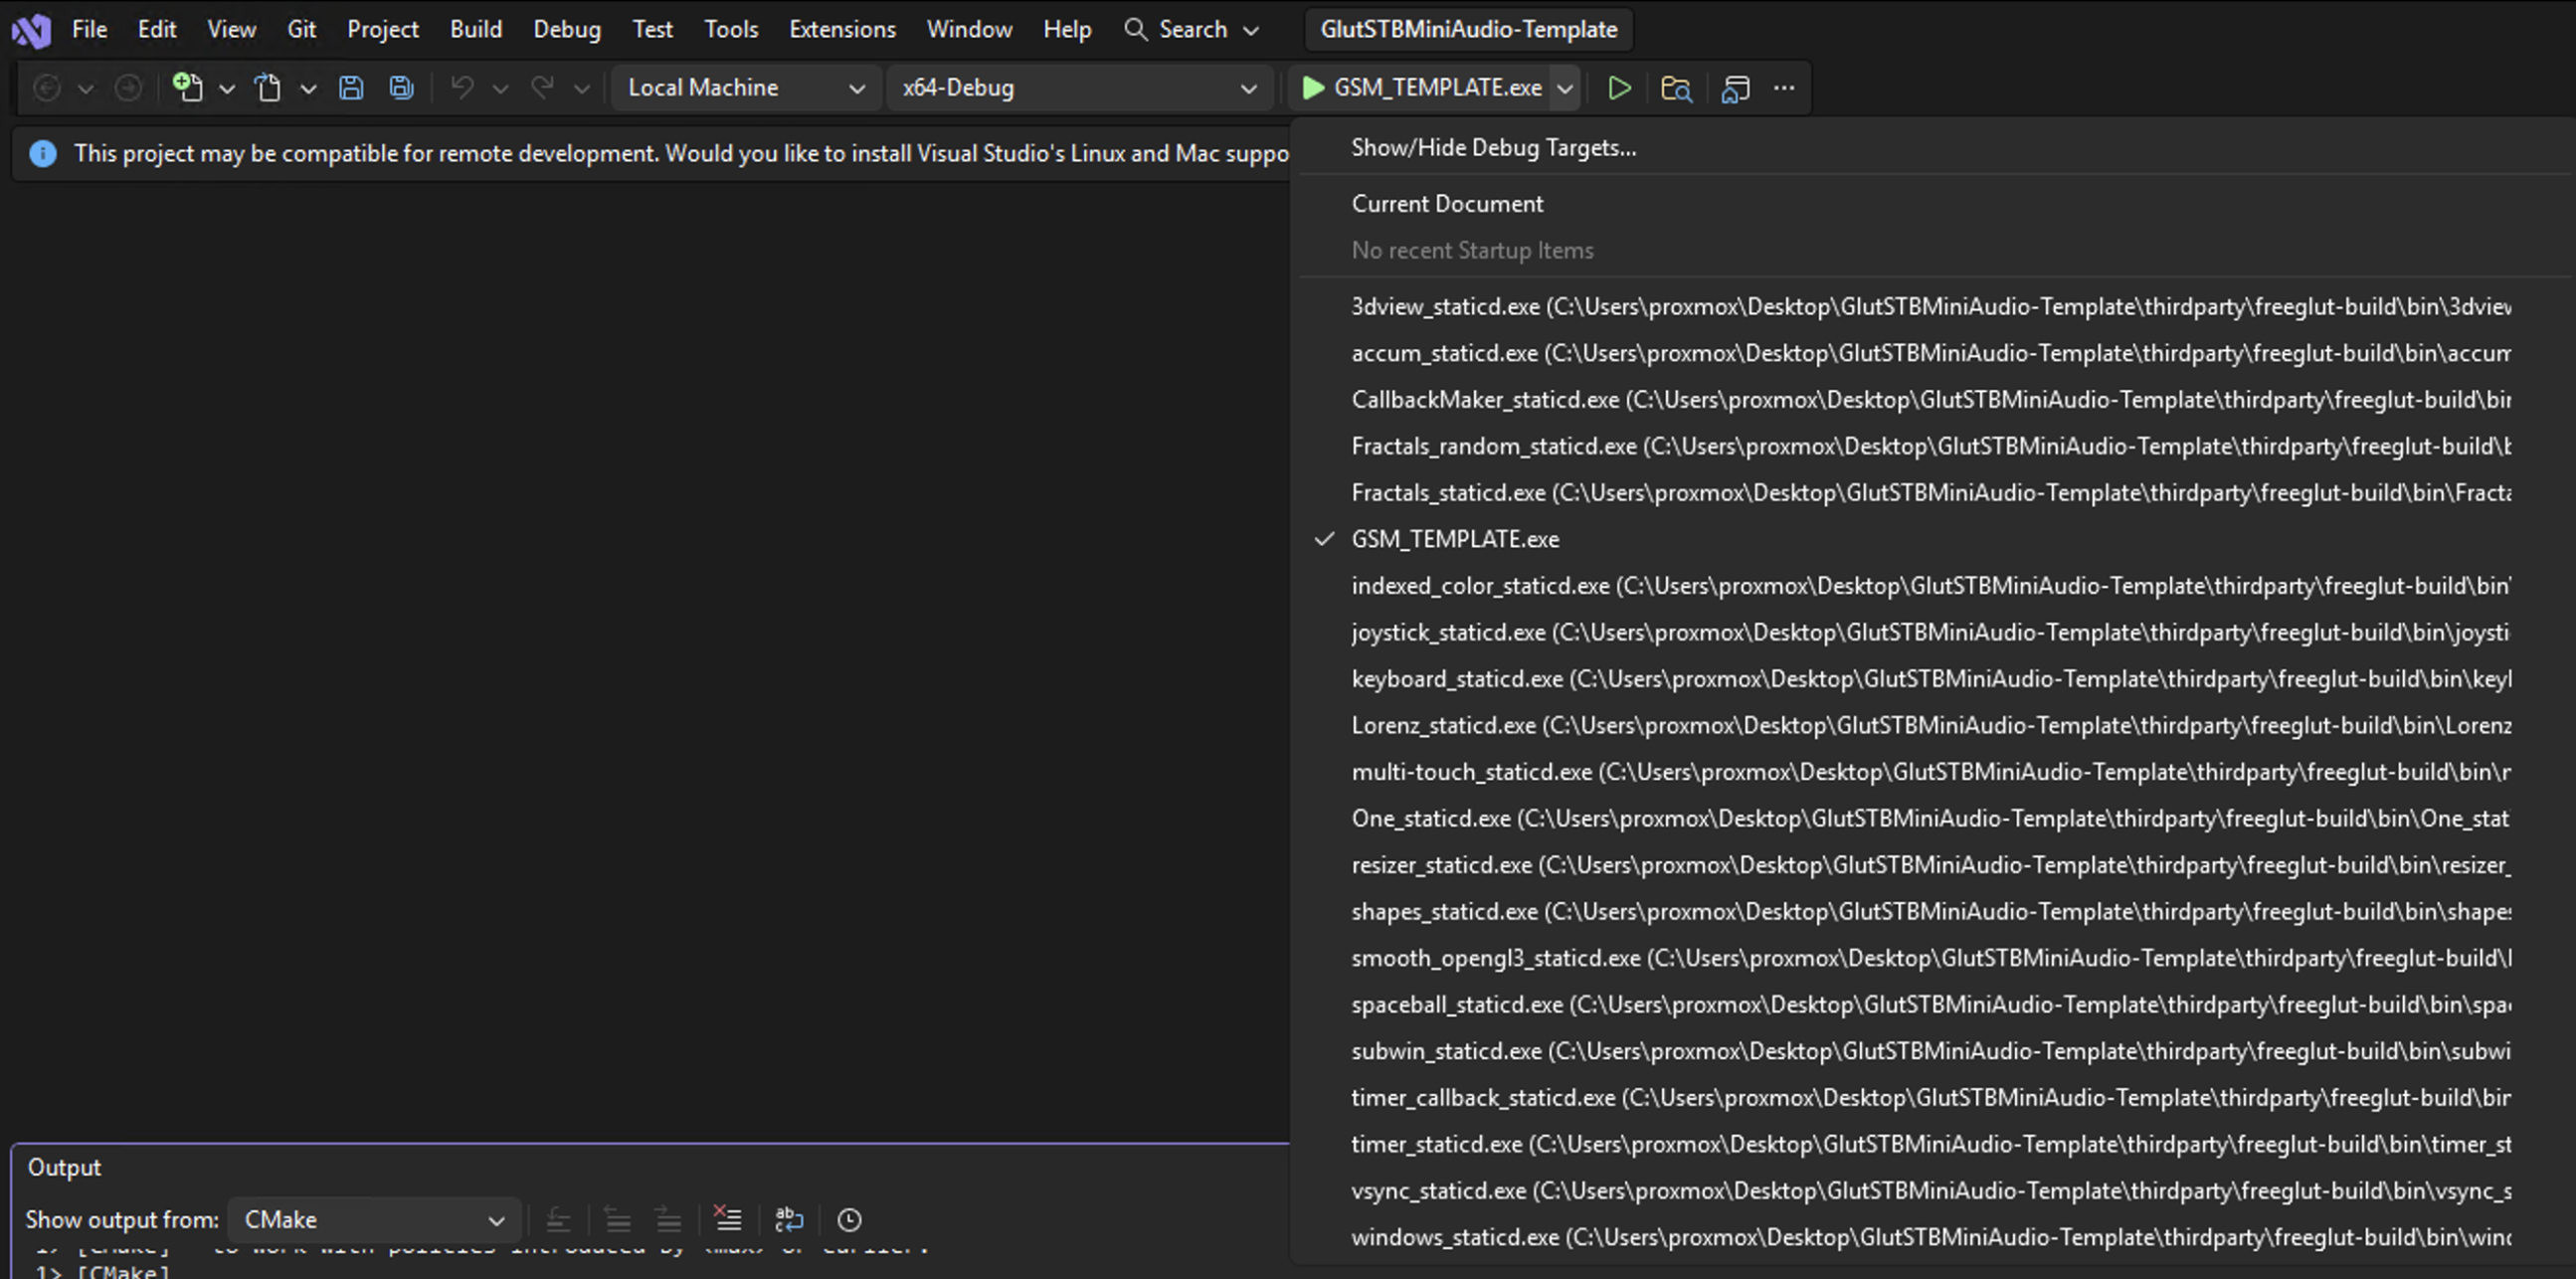Select Show/Hide Debug Targets menu entry
This screenshot has height=1279, width=2576.
coord(1493,147)
